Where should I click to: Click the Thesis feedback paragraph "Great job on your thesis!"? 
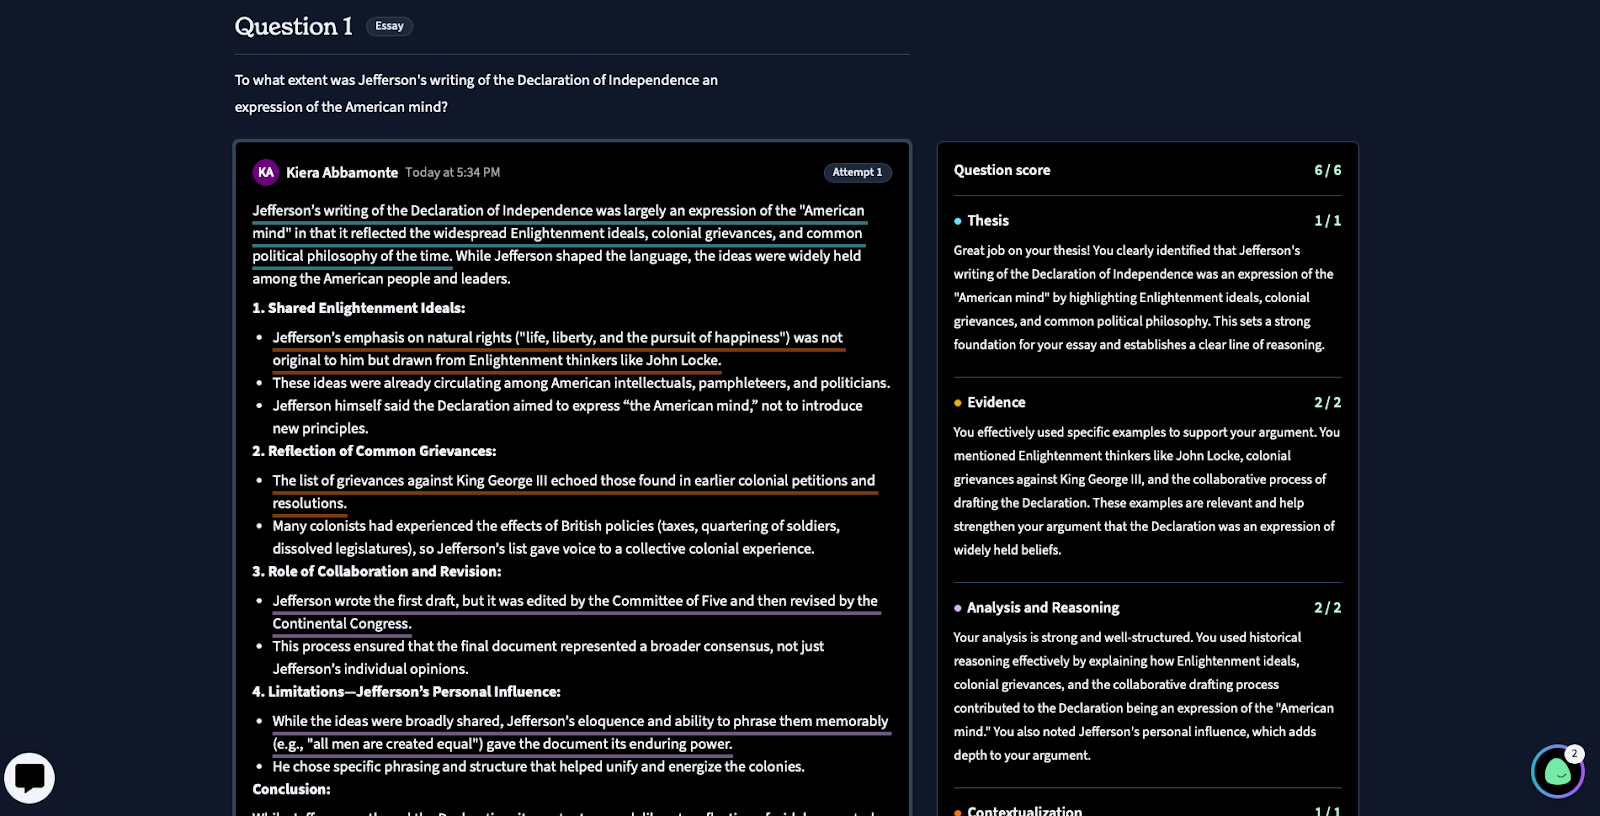(x=1143, y=297)
